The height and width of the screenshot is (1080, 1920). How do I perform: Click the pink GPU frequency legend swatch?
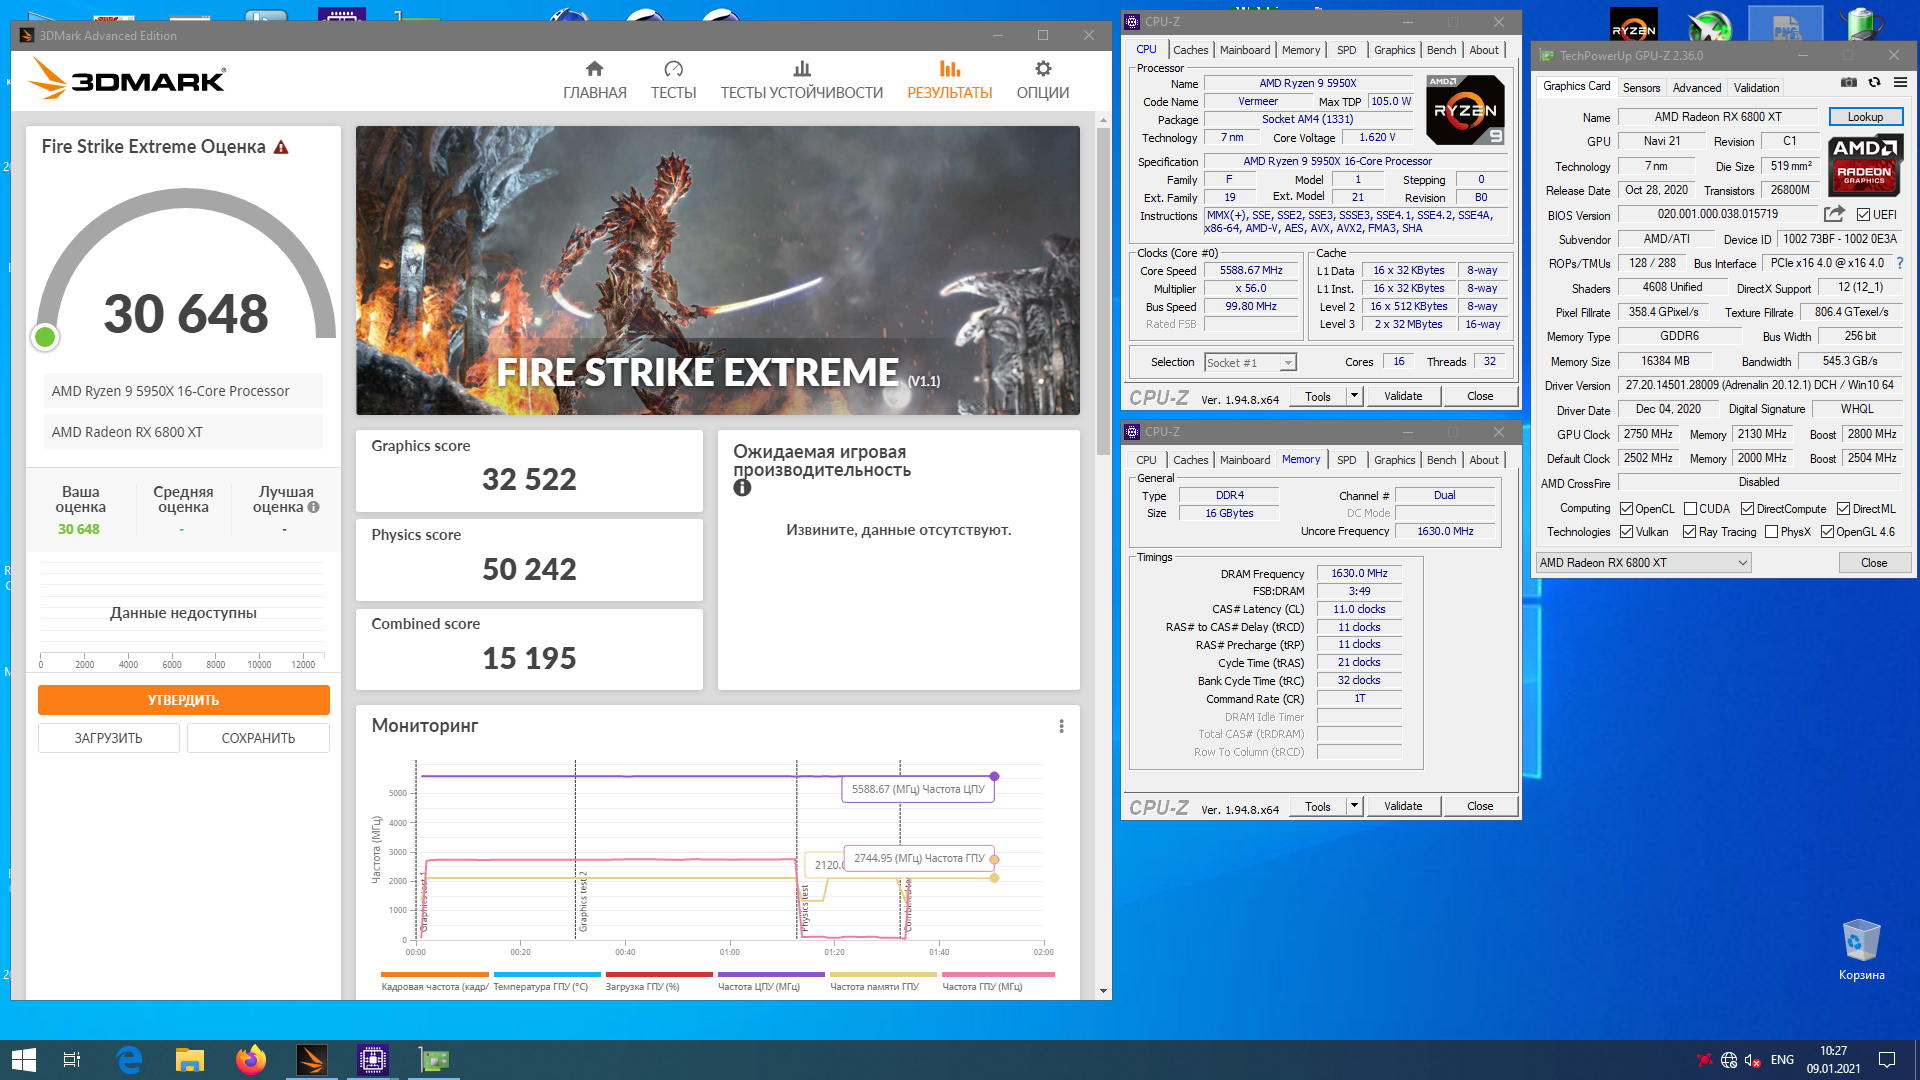click(x=998, y=974)
